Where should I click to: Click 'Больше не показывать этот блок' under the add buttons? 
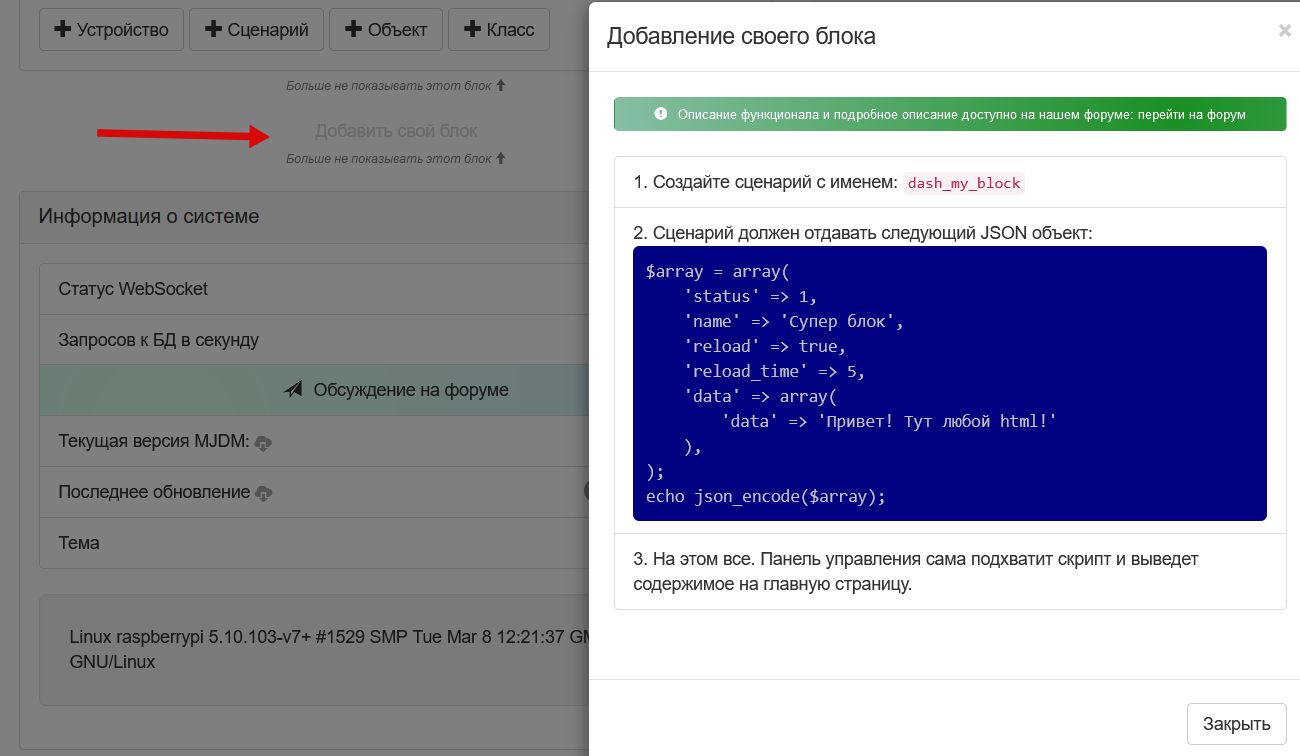(x=389, y=86)
